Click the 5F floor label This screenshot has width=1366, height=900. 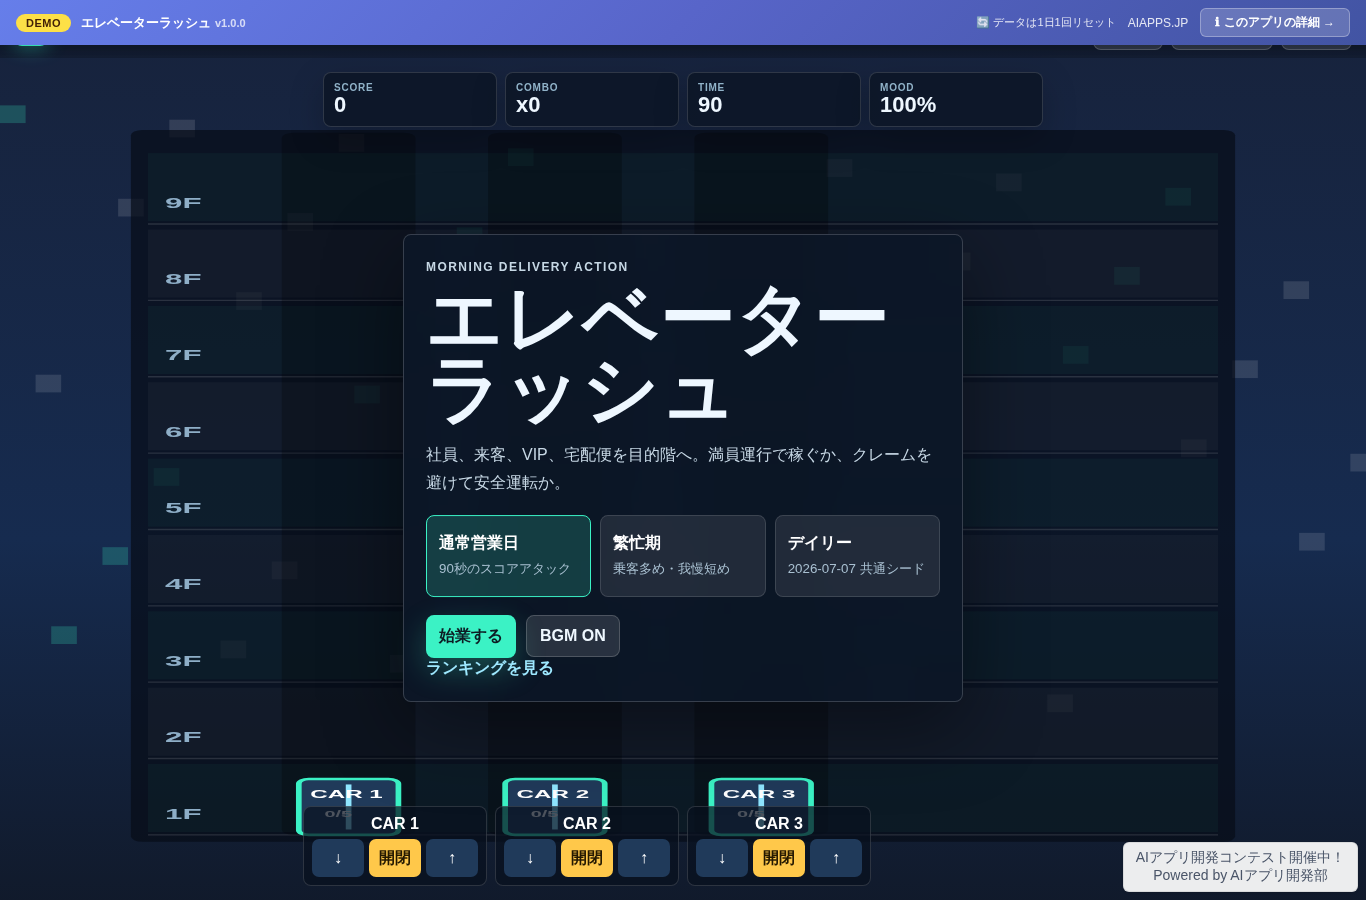click(x=183, y=508)
